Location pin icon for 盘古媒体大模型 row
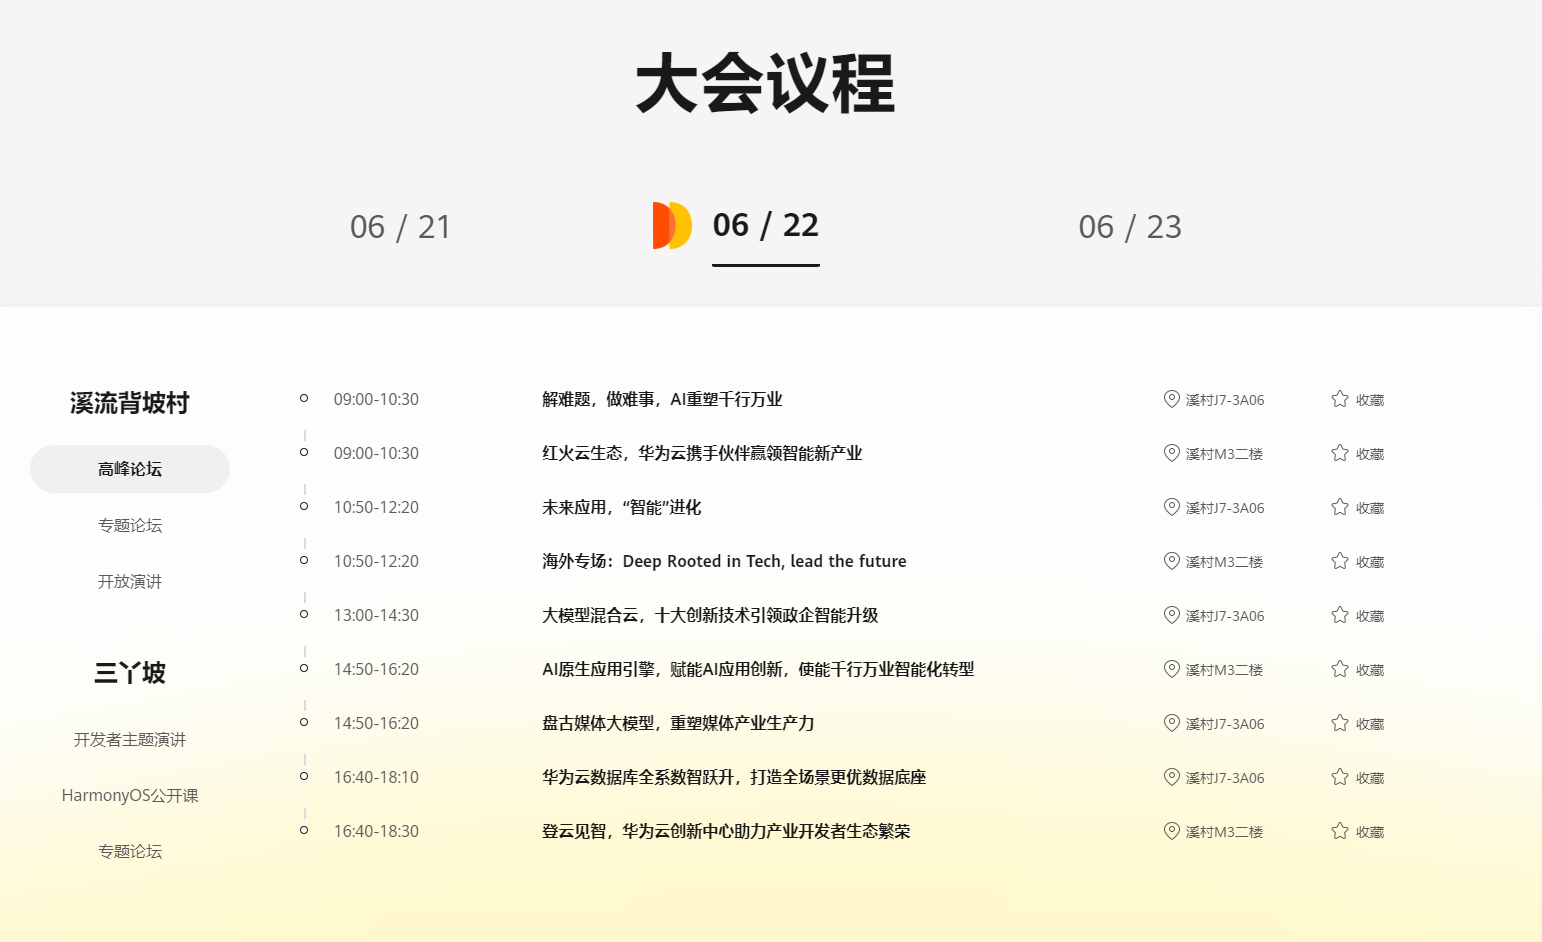The height and width of the screenshot is (942, 1542). point(1172,723)
